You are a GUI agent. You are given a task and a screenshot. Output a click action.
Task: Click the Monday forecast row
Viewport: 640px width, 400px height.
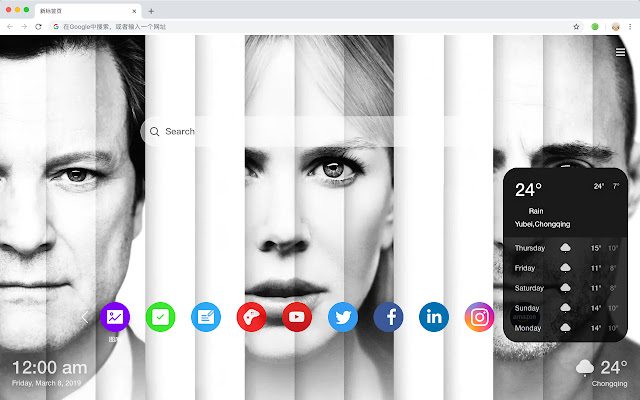[566, 328]
